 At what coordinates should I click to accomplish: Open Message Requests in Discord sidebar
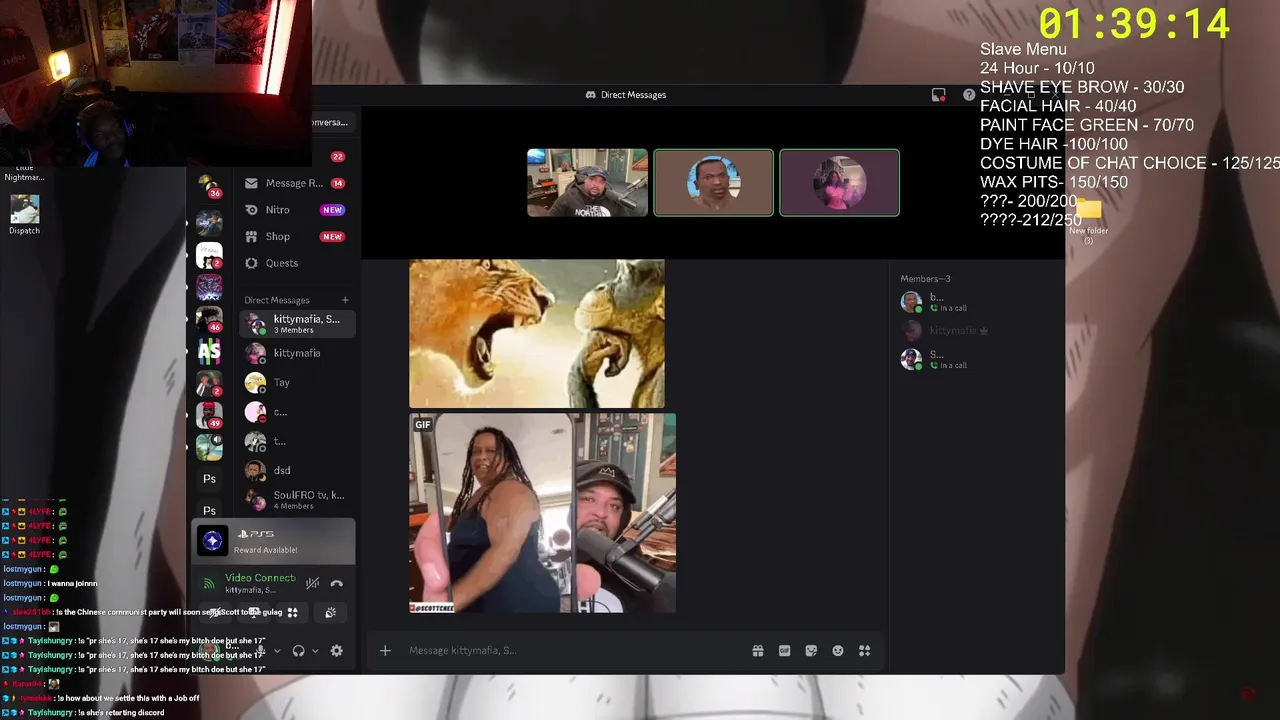pos(295,183)
